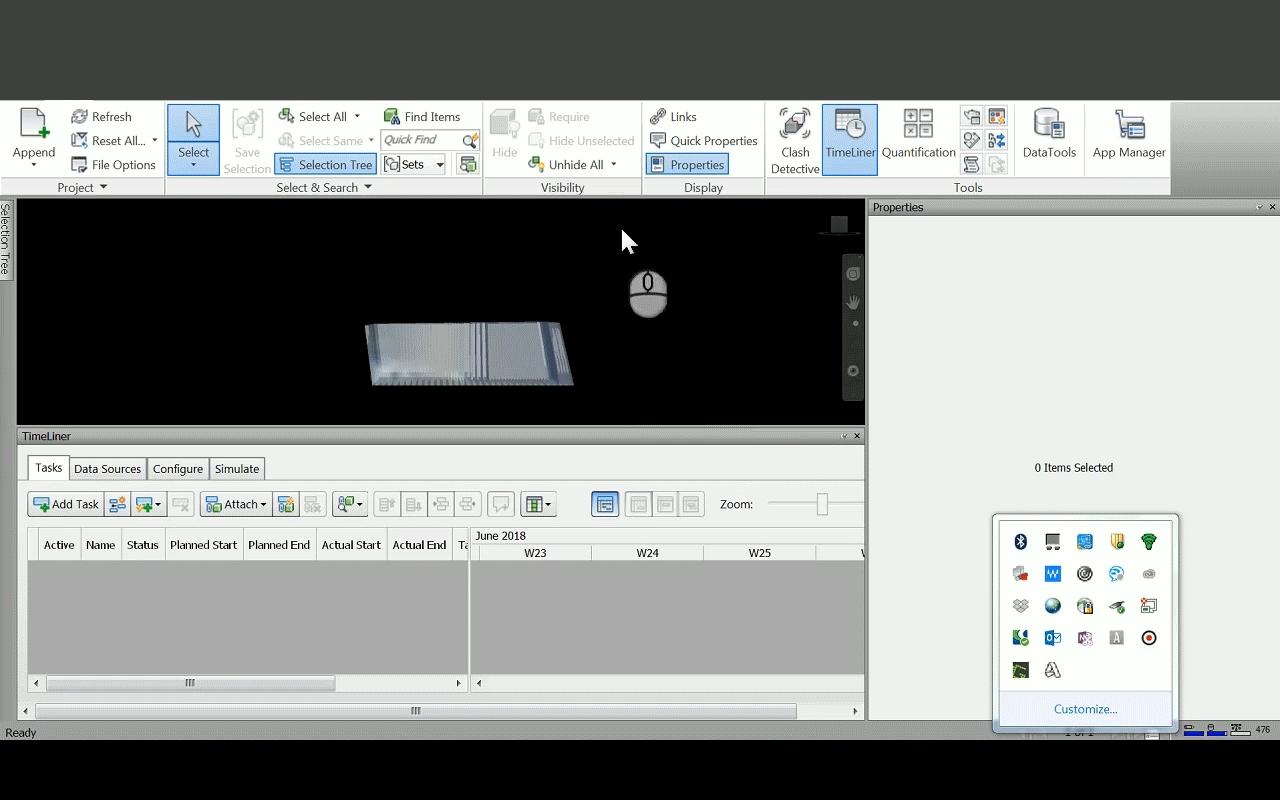Open Clash Detective from the Tools panel
The width and height of the screenshot is (1280, 800).
[x=794, y=139]
